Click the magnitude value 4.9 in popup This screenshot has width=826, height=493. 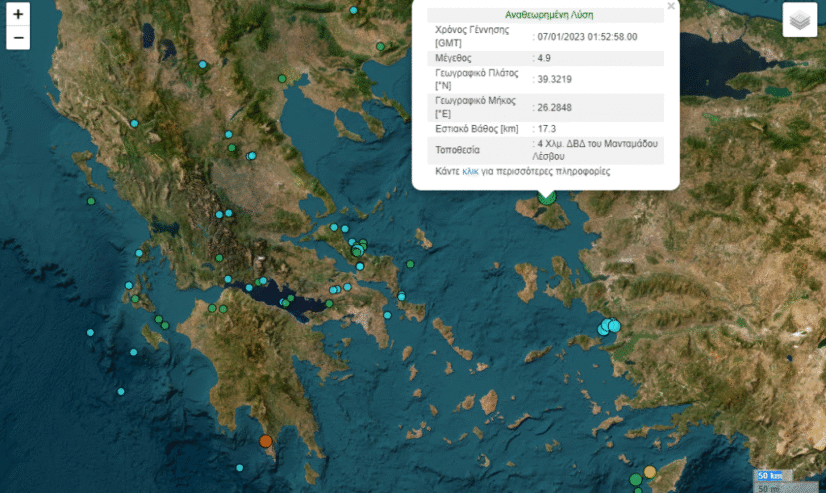[545, 59]
